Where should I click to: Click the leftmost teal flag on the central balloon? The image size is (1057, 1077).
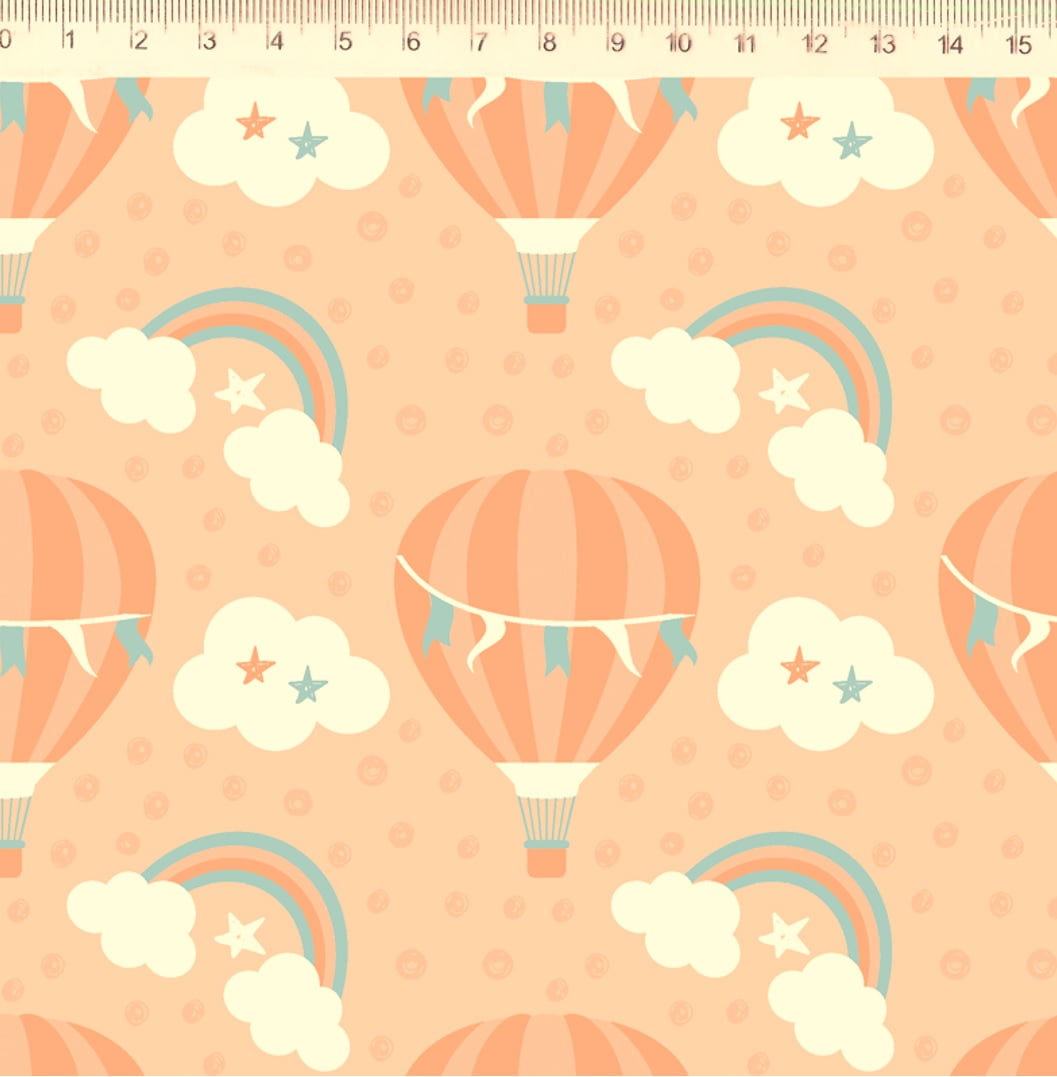coord(437,625)
